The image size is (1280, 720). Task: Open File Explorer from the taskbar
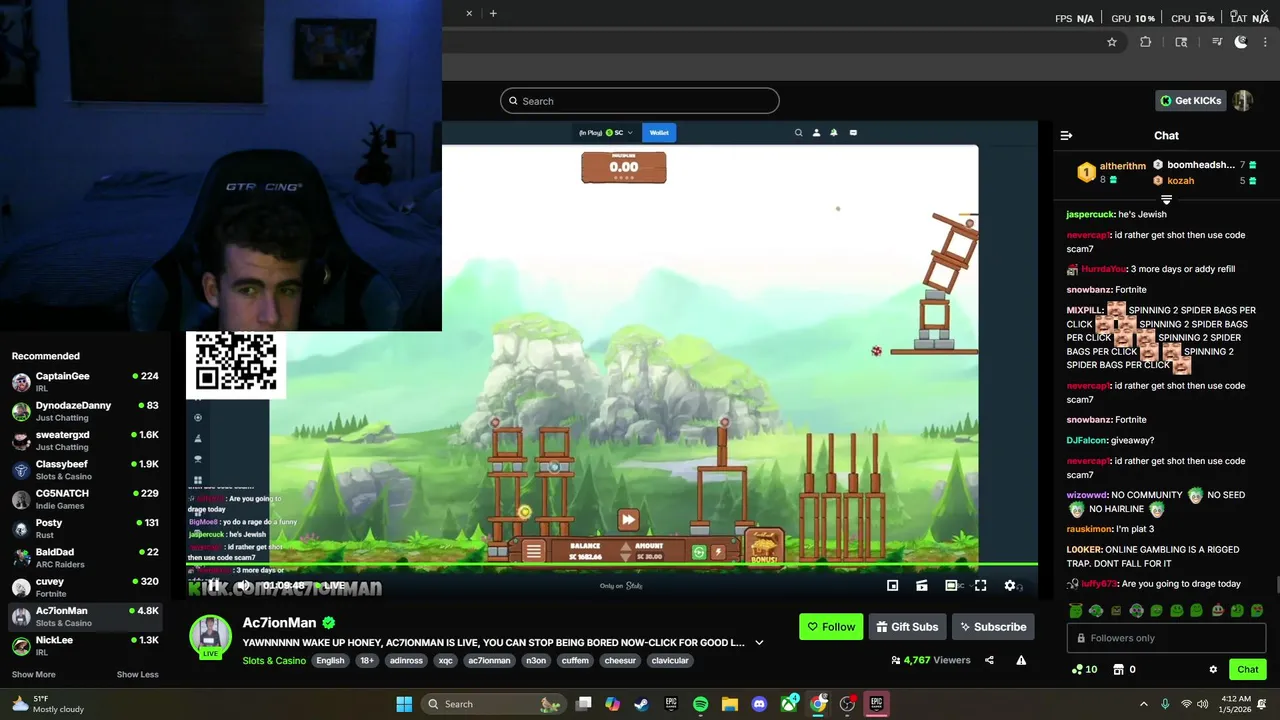729,704
